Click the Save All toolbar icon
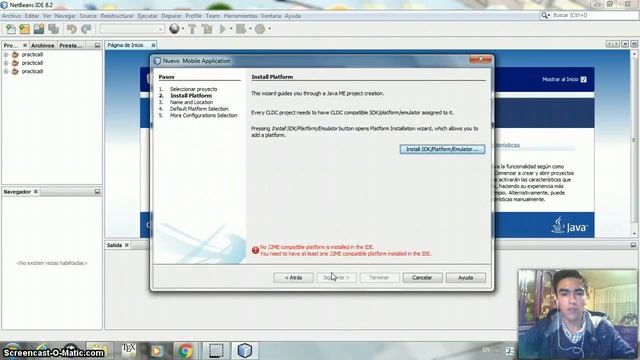 pyautogui.click(x=53, y=29)
